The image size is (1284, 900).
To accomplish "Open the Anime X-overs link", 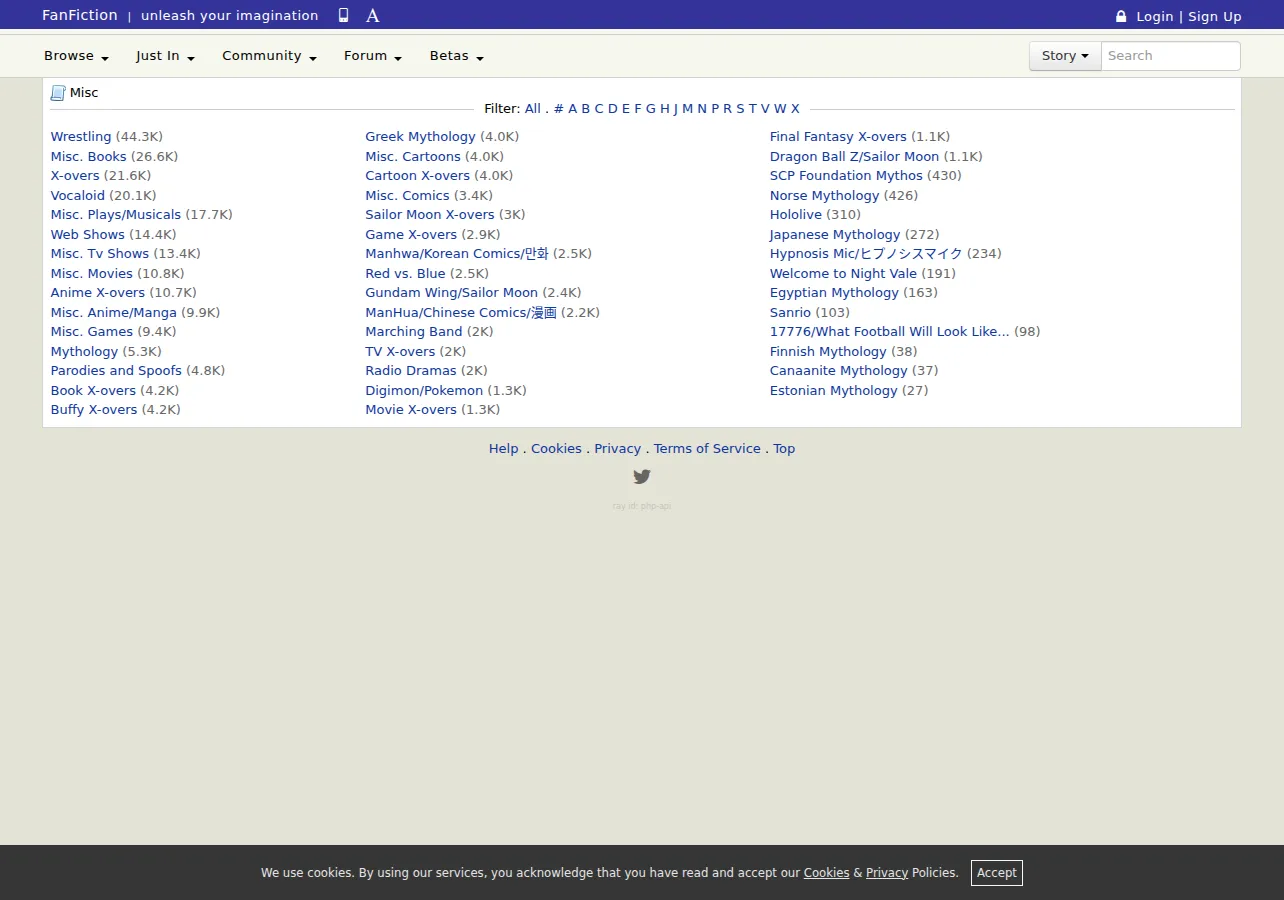I will (x=98, y=293).
